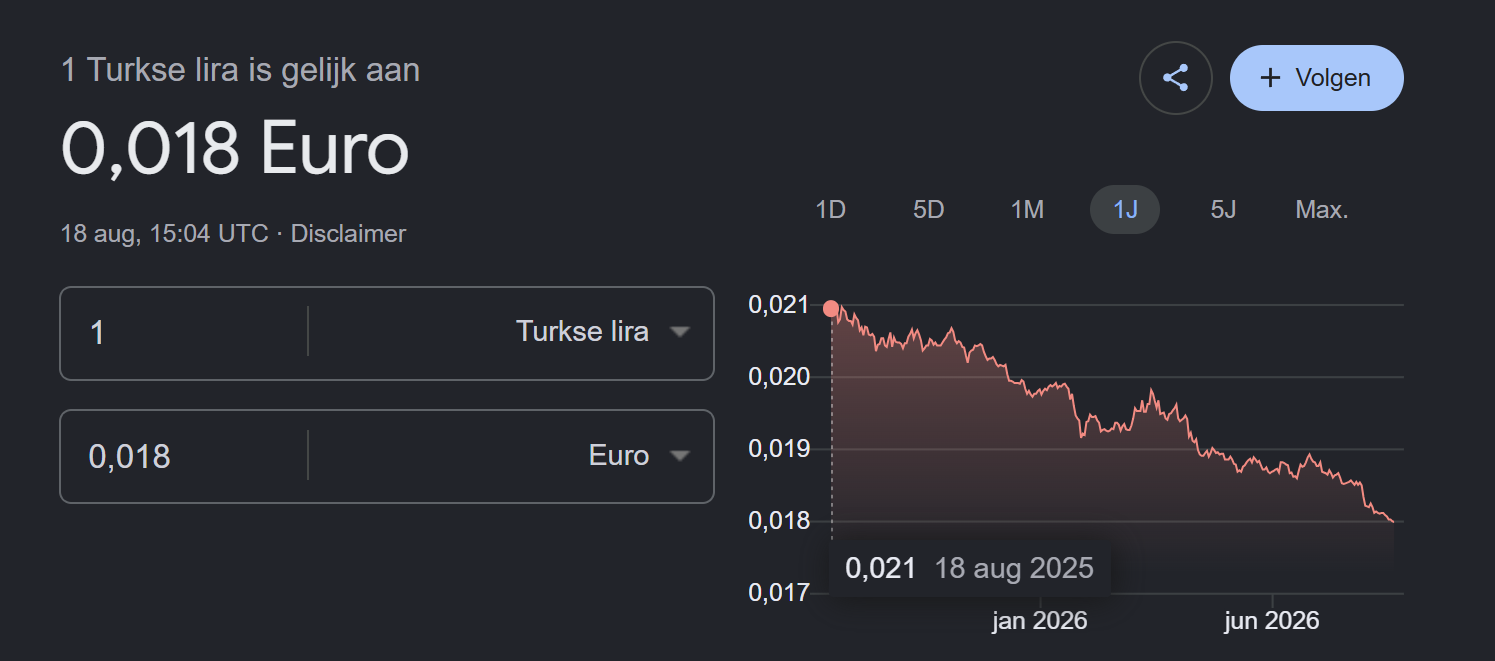1495x661 pixels.
Task: Switch chart to 5J range
Action: click(1223, 210)
